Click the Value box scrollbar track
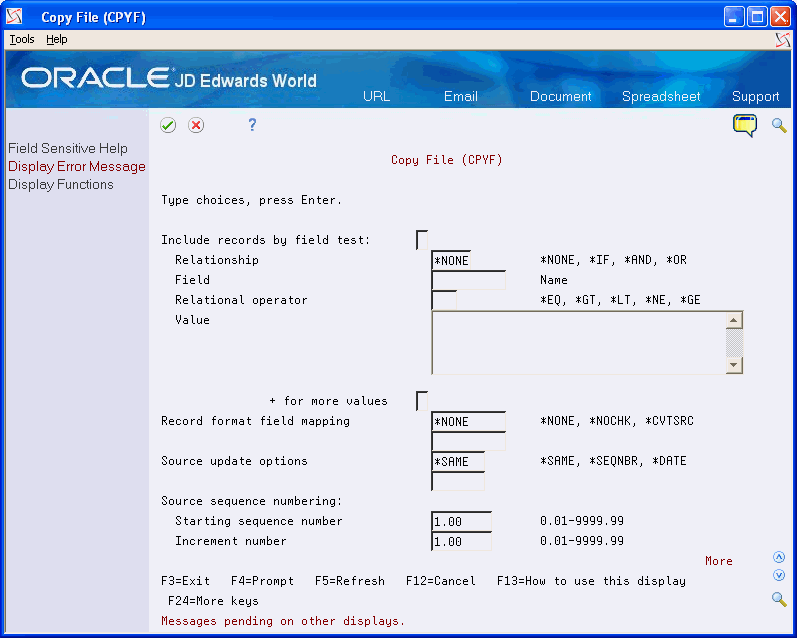The image size is (797, 638). point(734,343)
